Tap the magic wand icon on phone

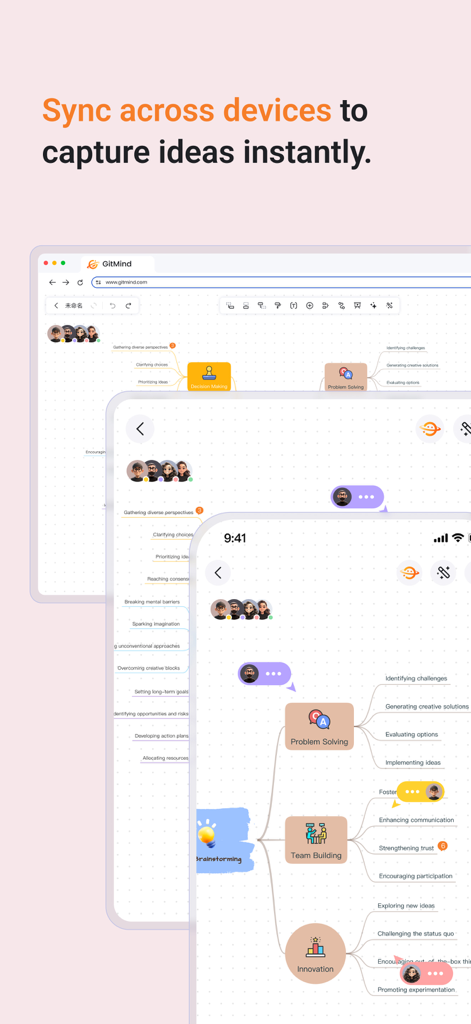pos(444,573)
